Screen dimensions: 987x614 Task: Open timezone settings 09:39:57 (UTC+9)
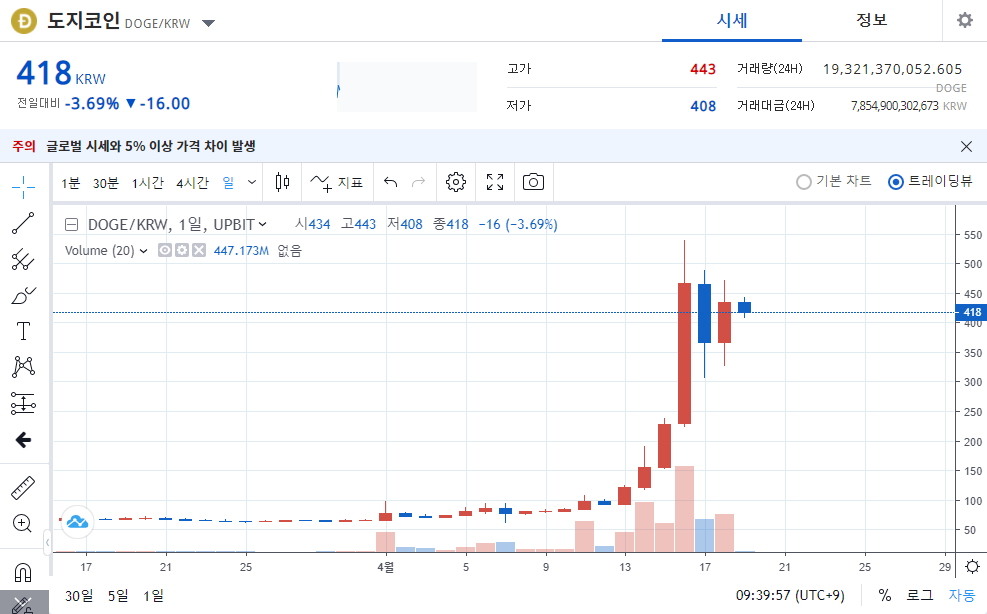tap(790, 595)
